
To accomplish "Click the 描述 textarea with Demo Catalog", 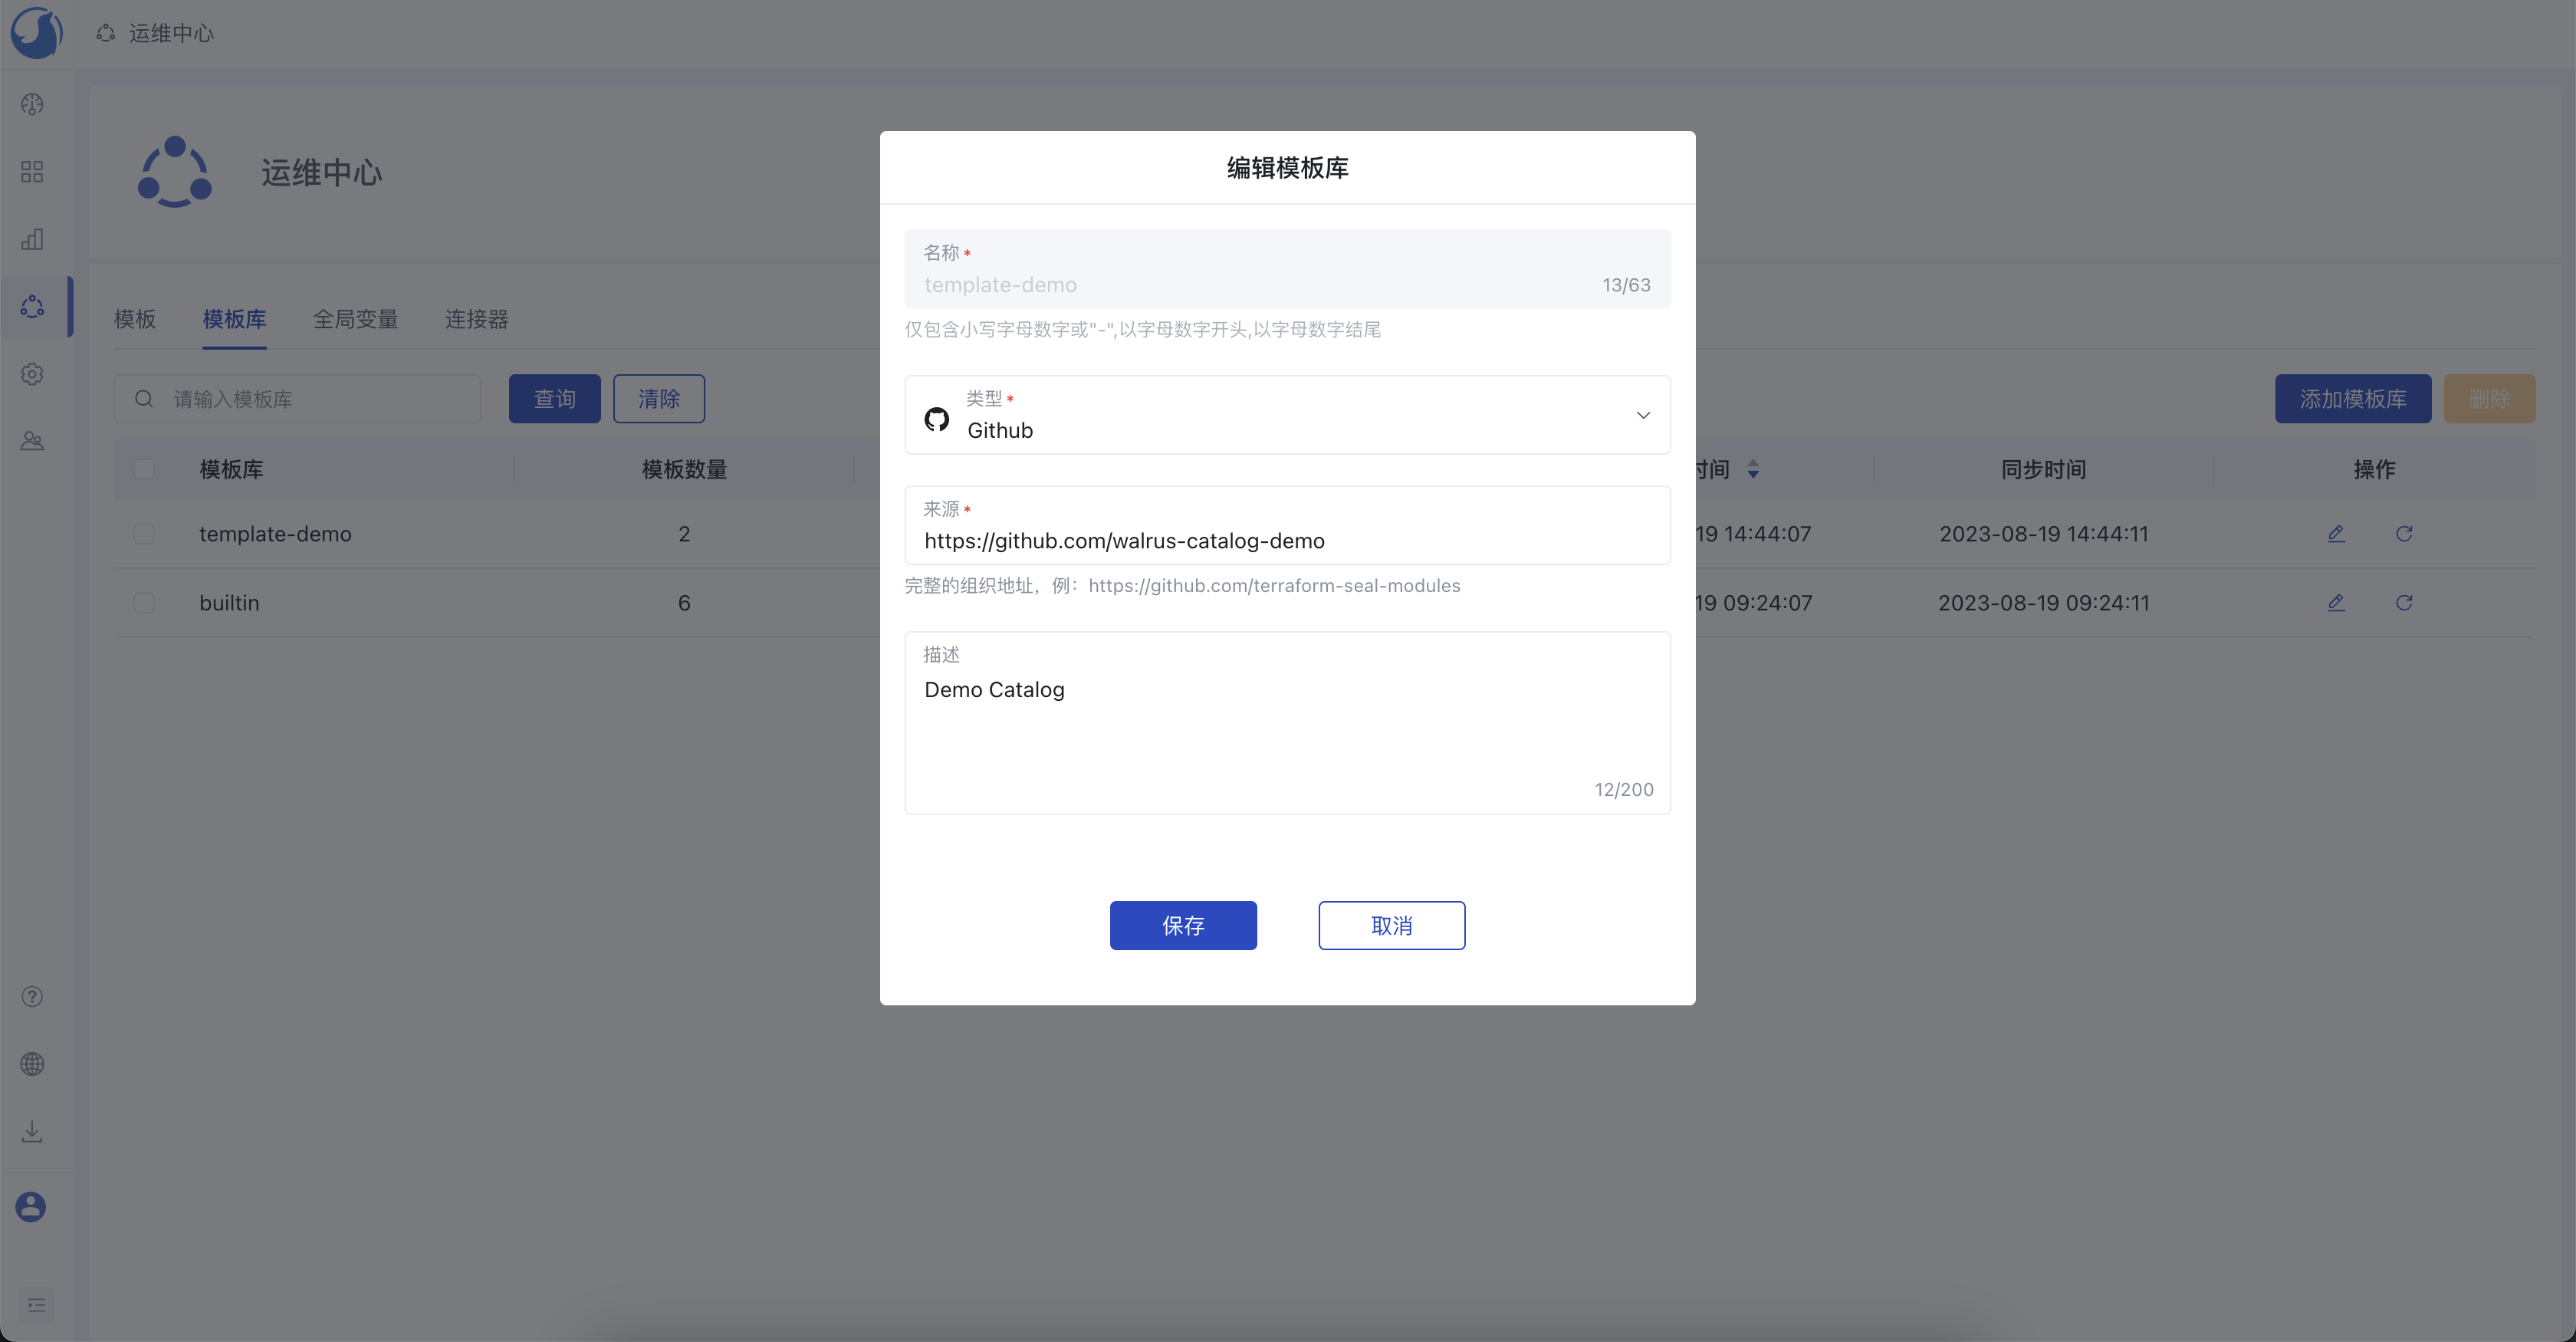I will [x=1287, y=723].
